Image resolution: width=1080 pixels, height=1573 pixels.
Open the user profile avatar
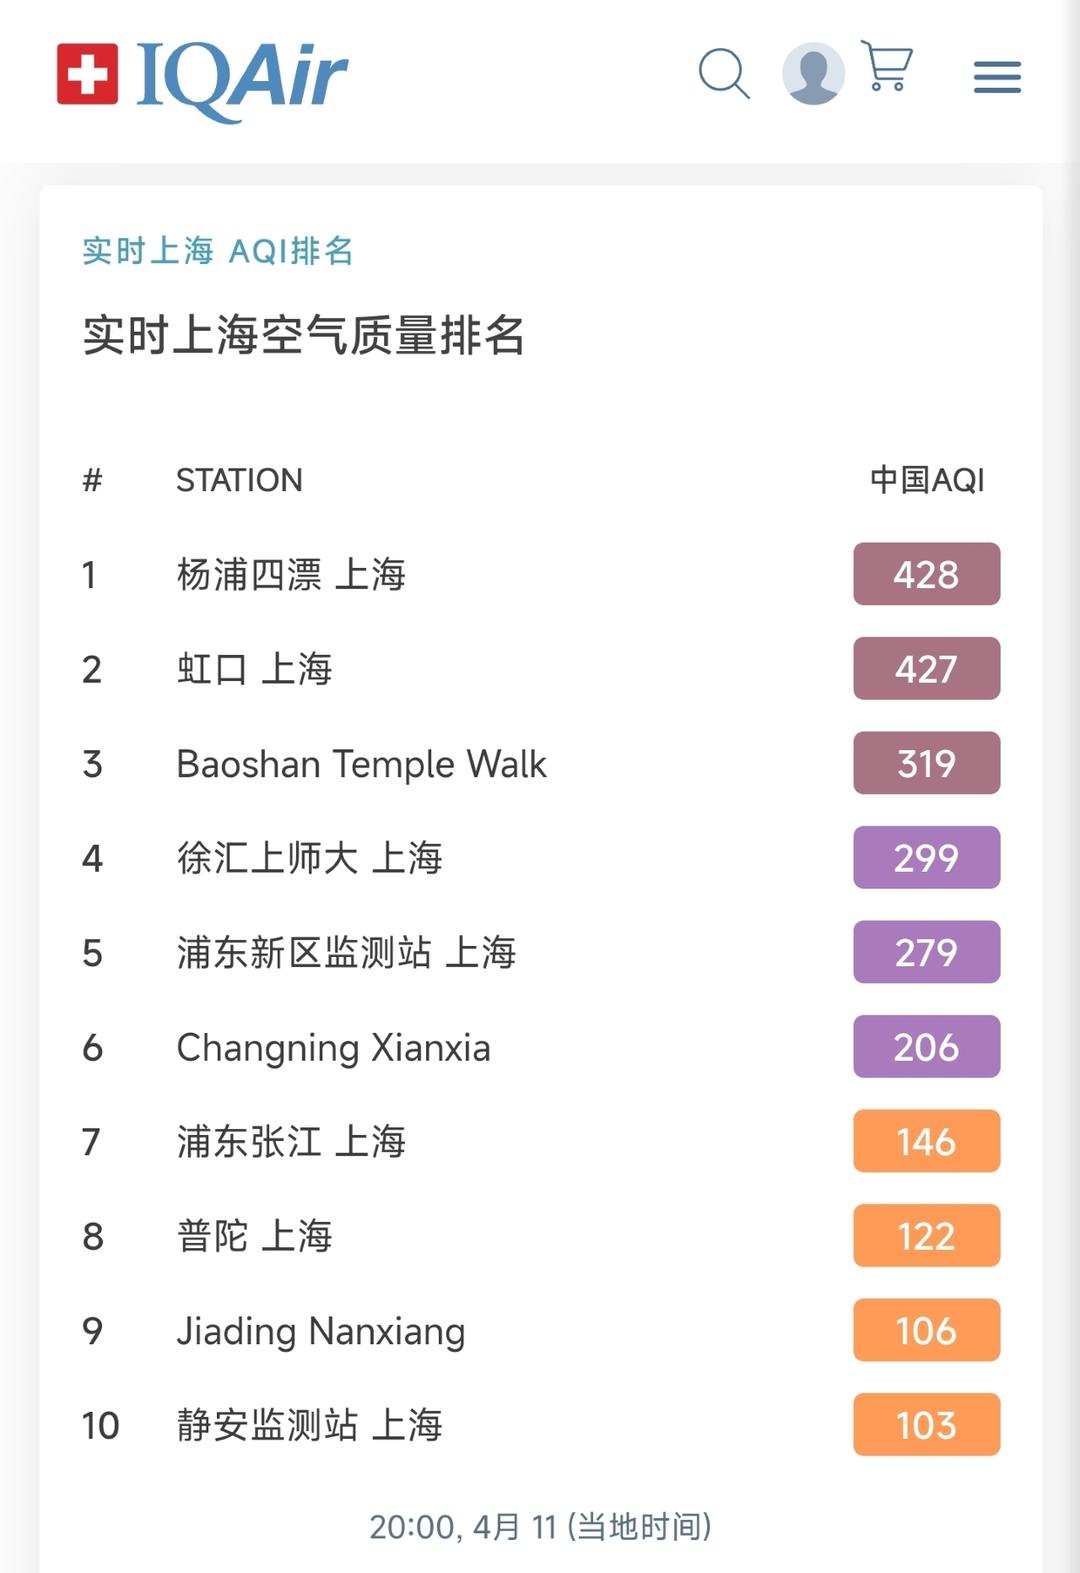pos(813,74)
